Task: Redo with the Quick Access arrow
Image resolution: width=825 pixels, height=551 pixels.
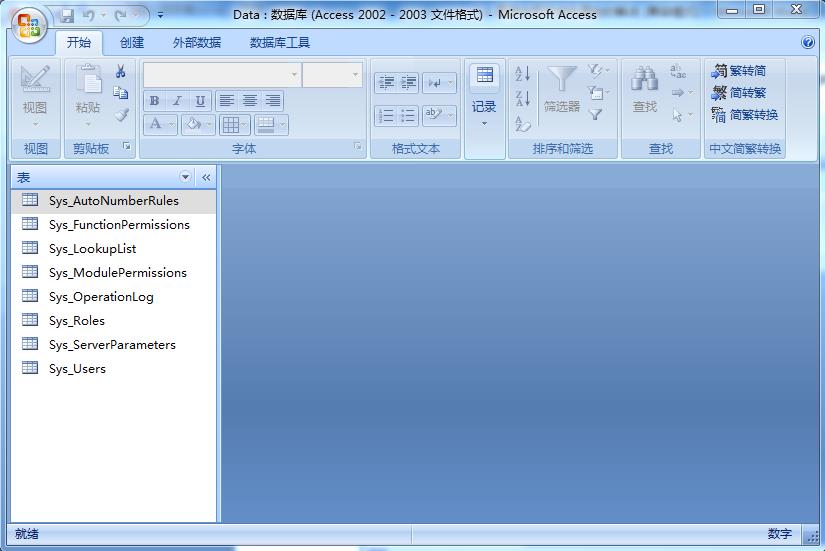Action: point(120,16)
